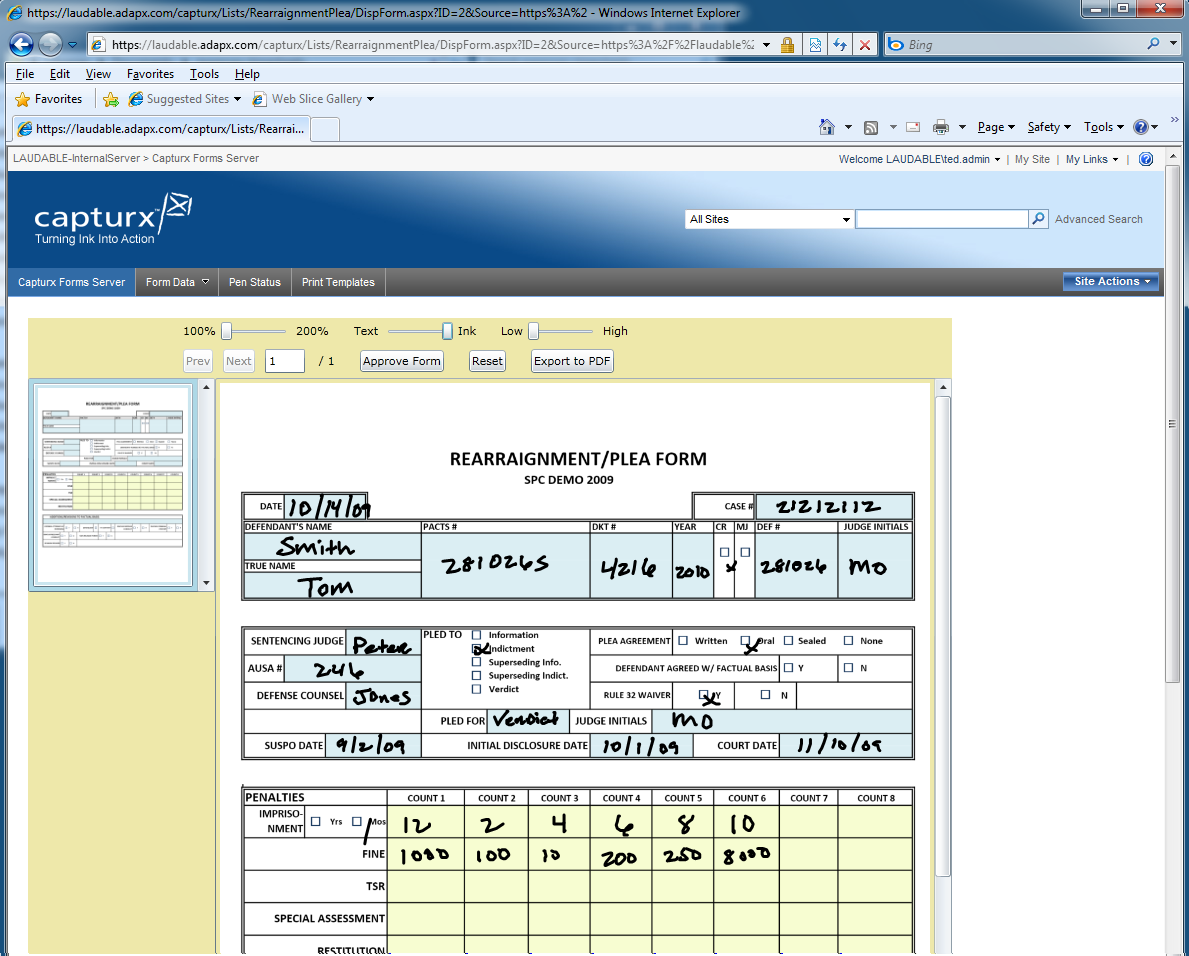Image resolution: width=1189 pixels, height=956 pixels.
Task: Toggle the Superseding Indict. checkbox
Action: point(476,675)
